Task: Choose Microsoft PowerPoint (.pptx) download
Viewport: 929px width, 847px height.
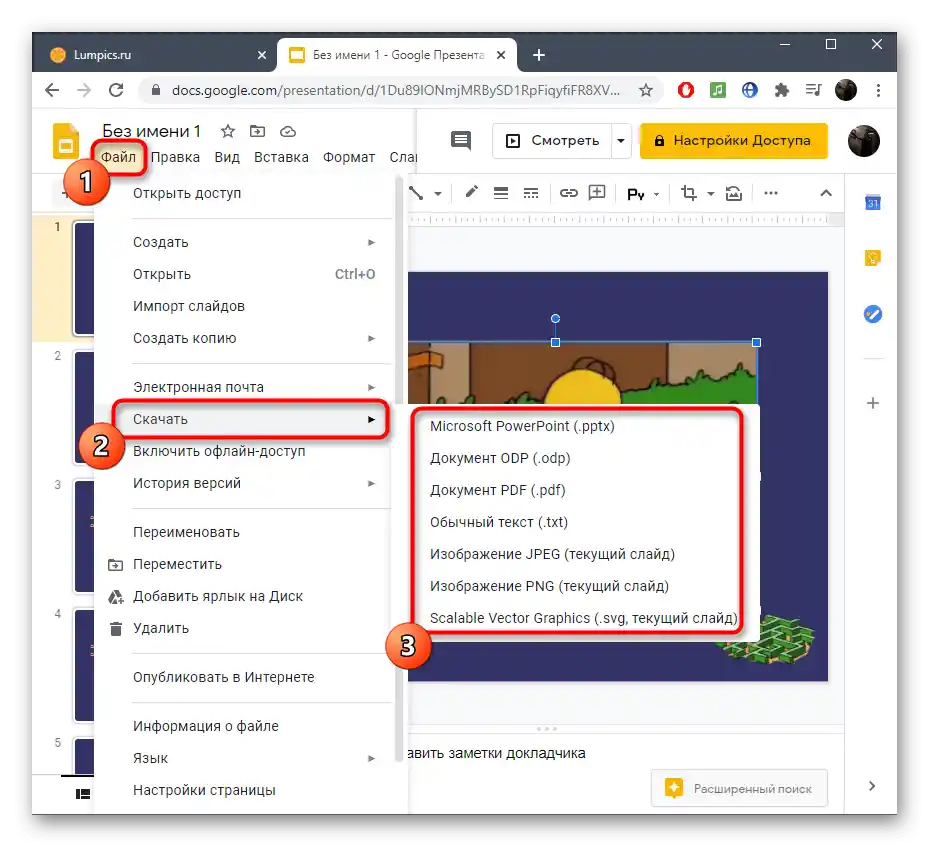Action: coord(522,426)
